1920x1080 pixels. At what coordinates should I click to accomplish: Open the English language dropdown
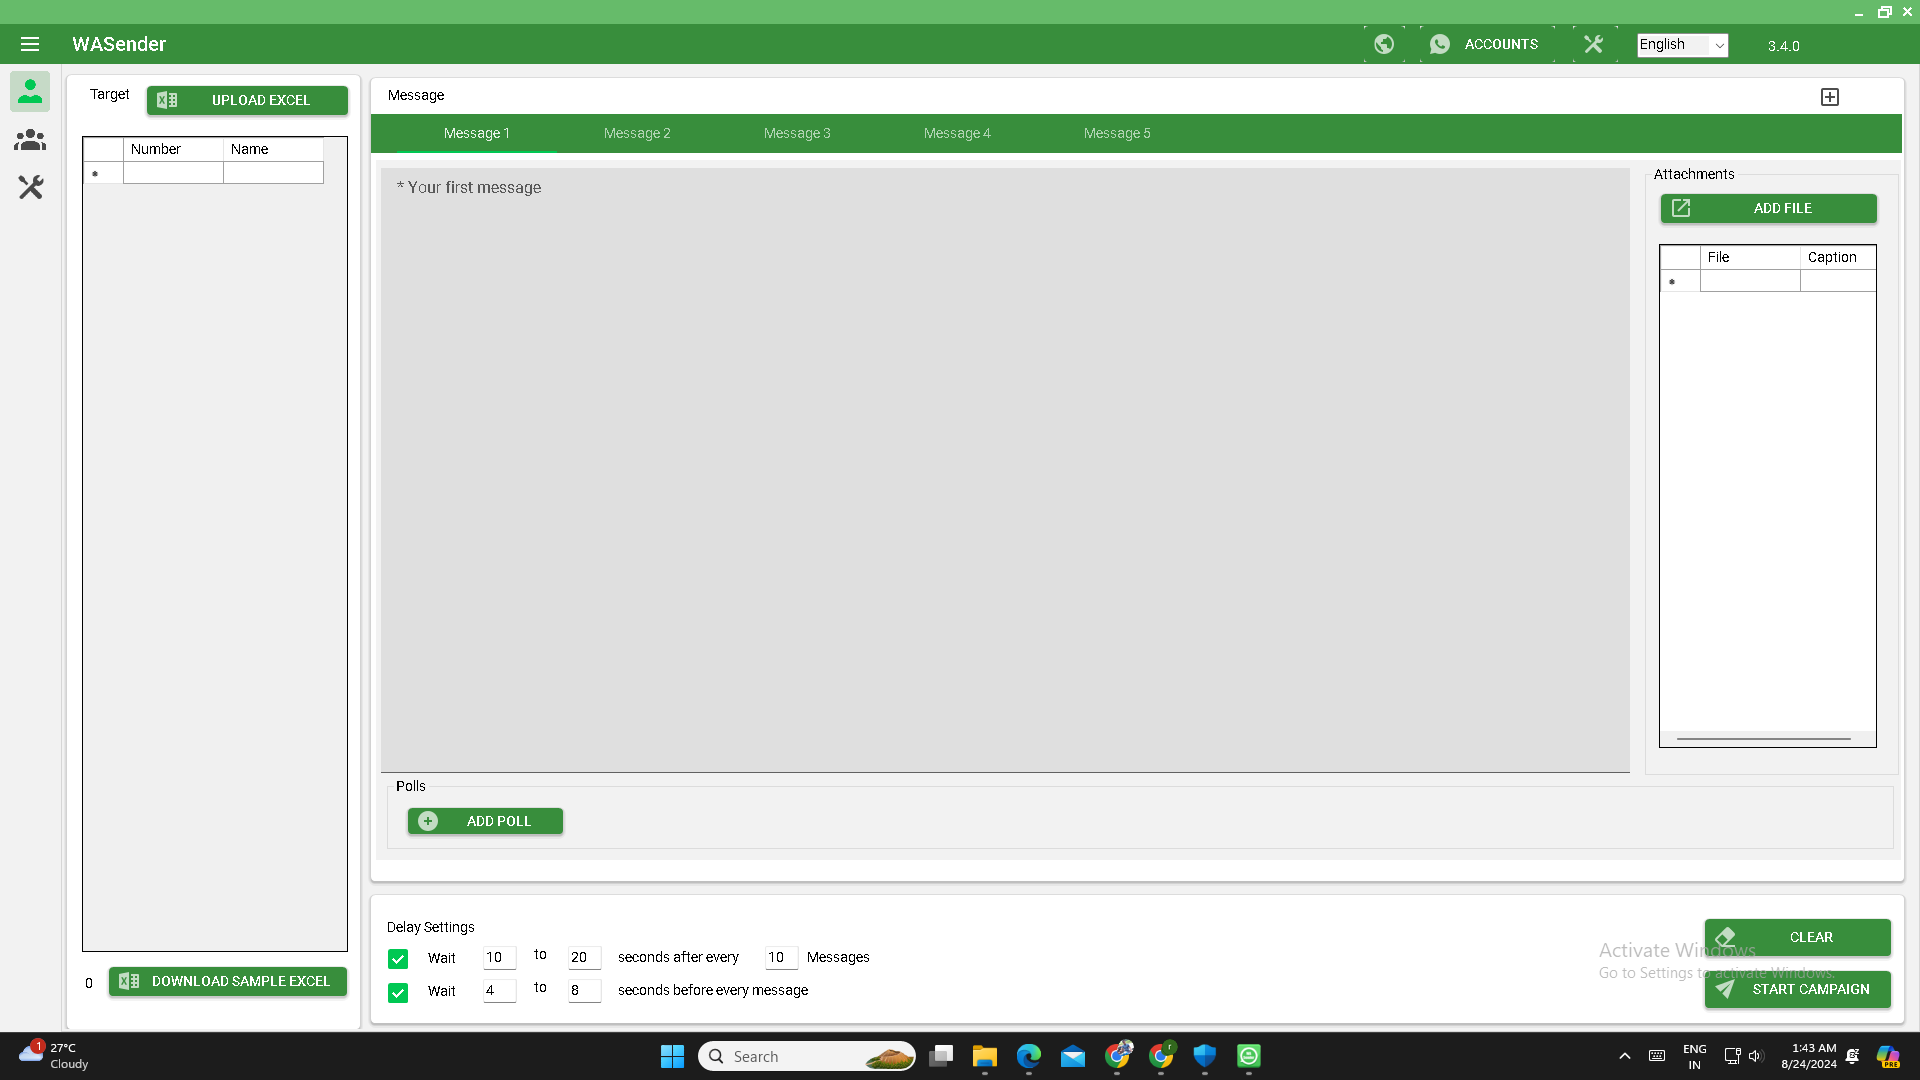1681,44
